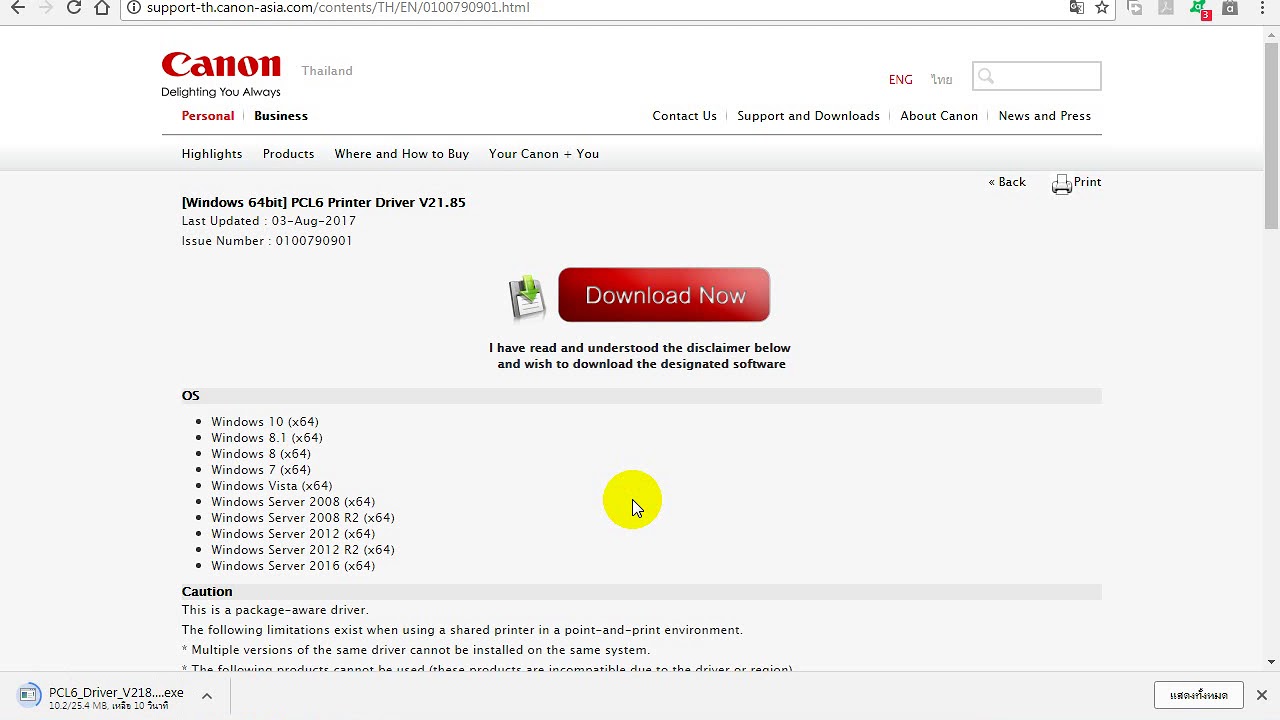Open Chrome three-dot menu
This screenshot has width=1280, height=720.
coord(1262,7)
